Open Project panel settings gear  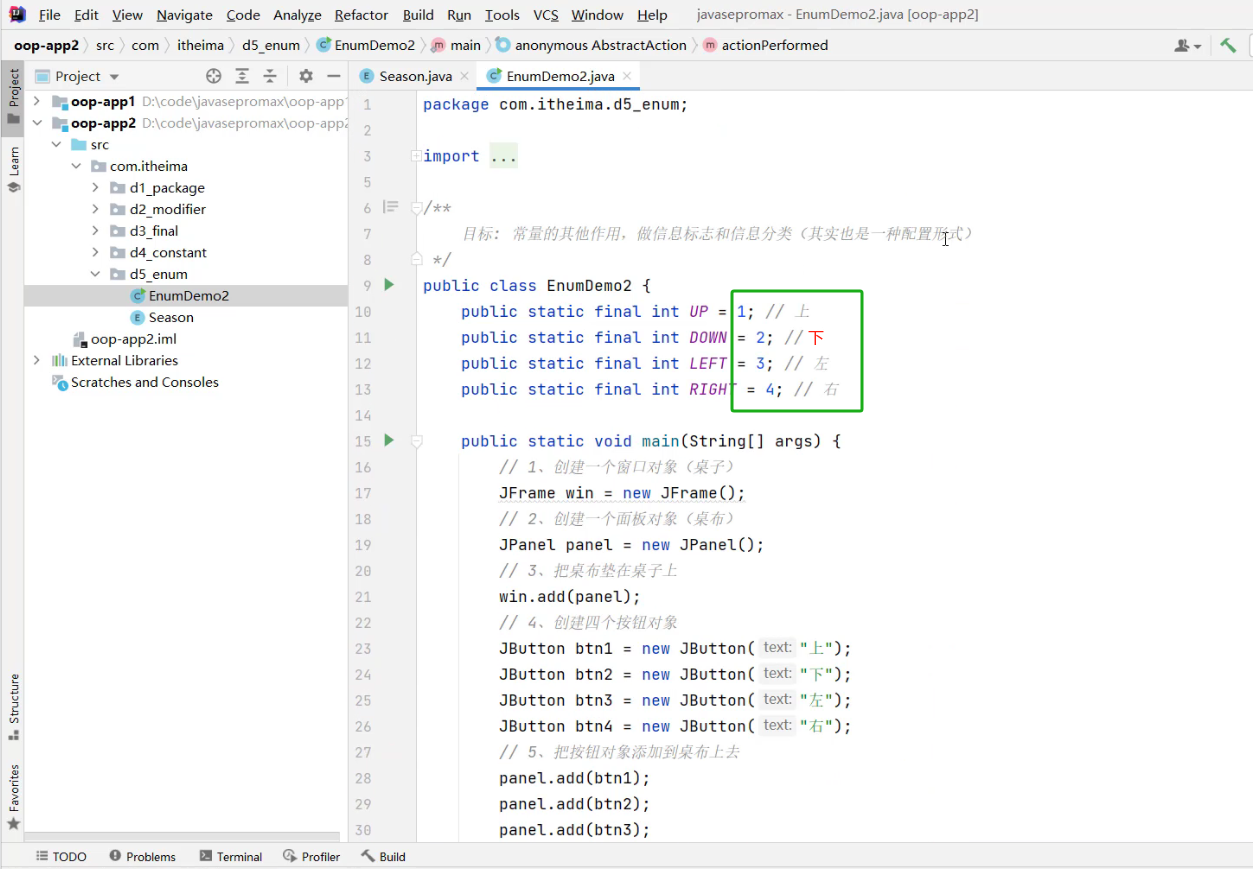pyautogui.click(x=306, y=76)
